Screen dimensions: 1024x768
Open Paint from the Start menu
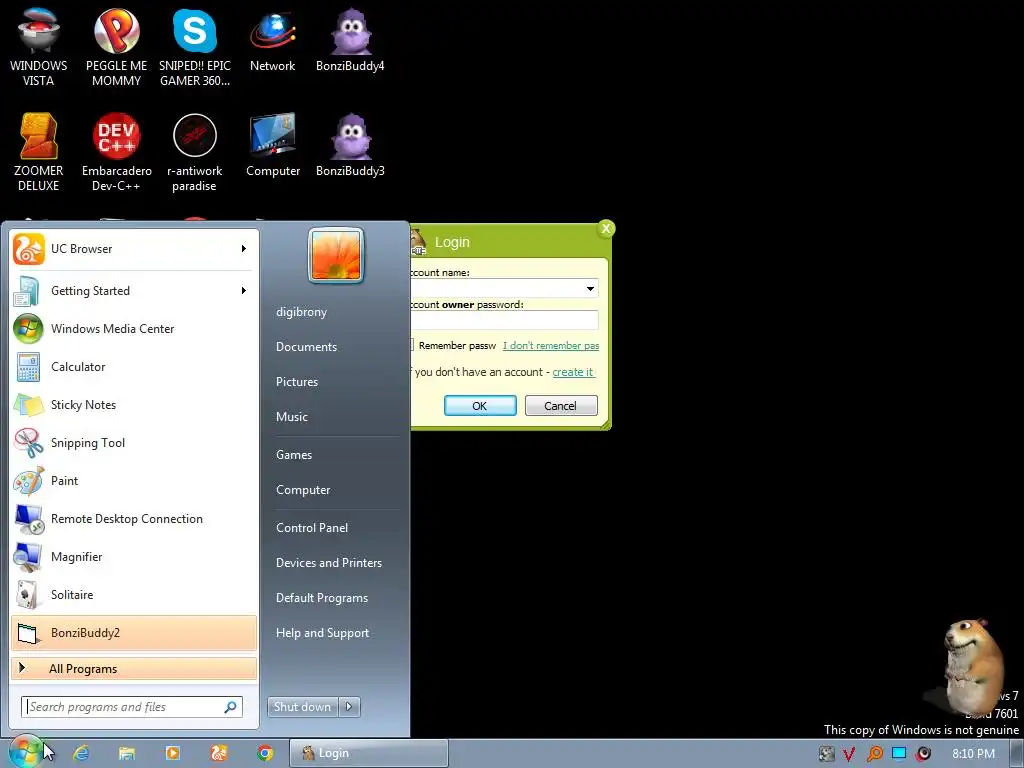point(134,481)
